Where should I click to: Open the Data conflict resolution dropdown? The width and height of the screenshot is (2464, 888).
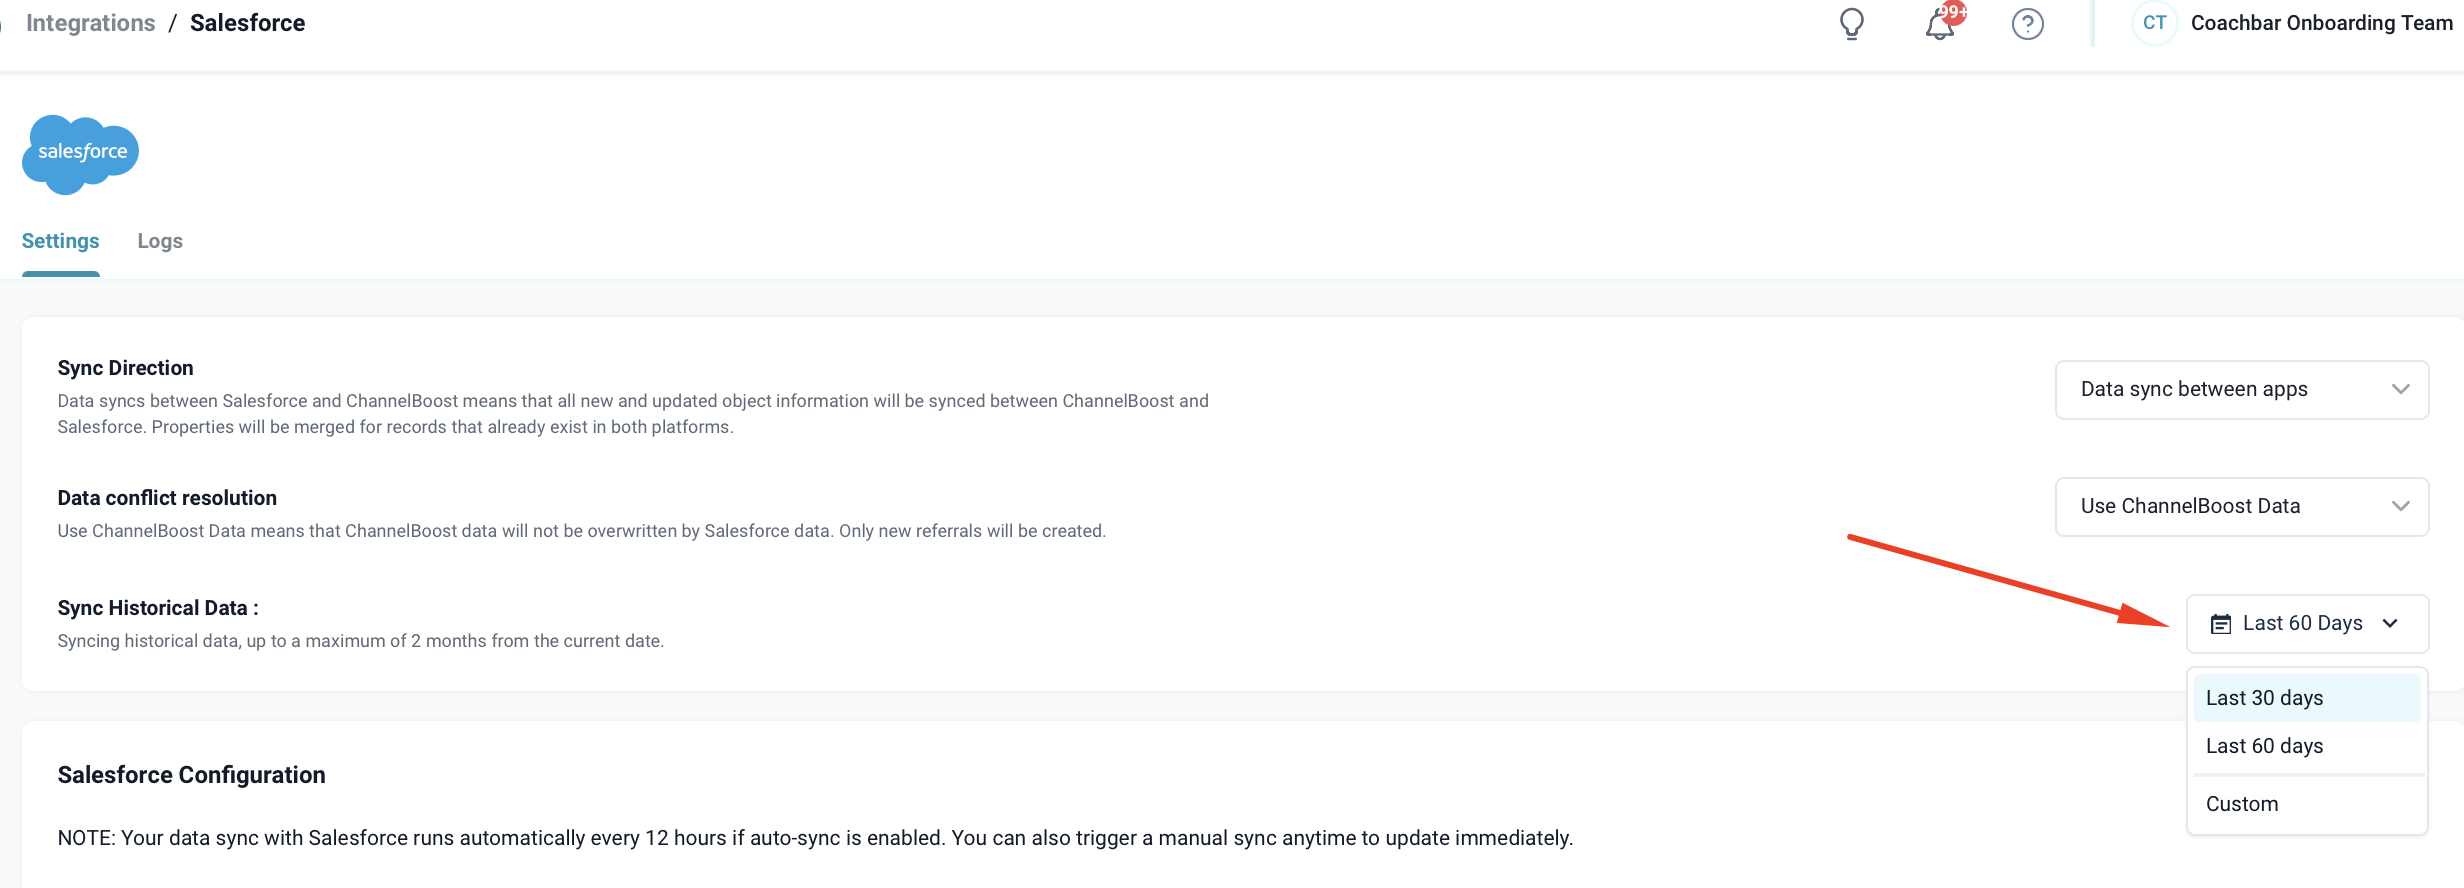[x=2241, y=506]
